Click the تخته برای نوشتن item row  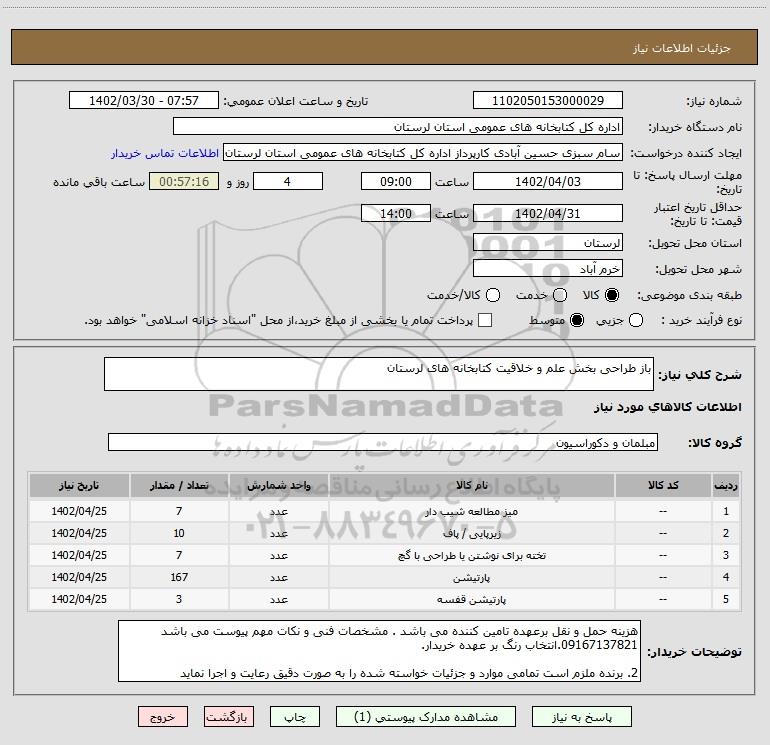point(385,555)
